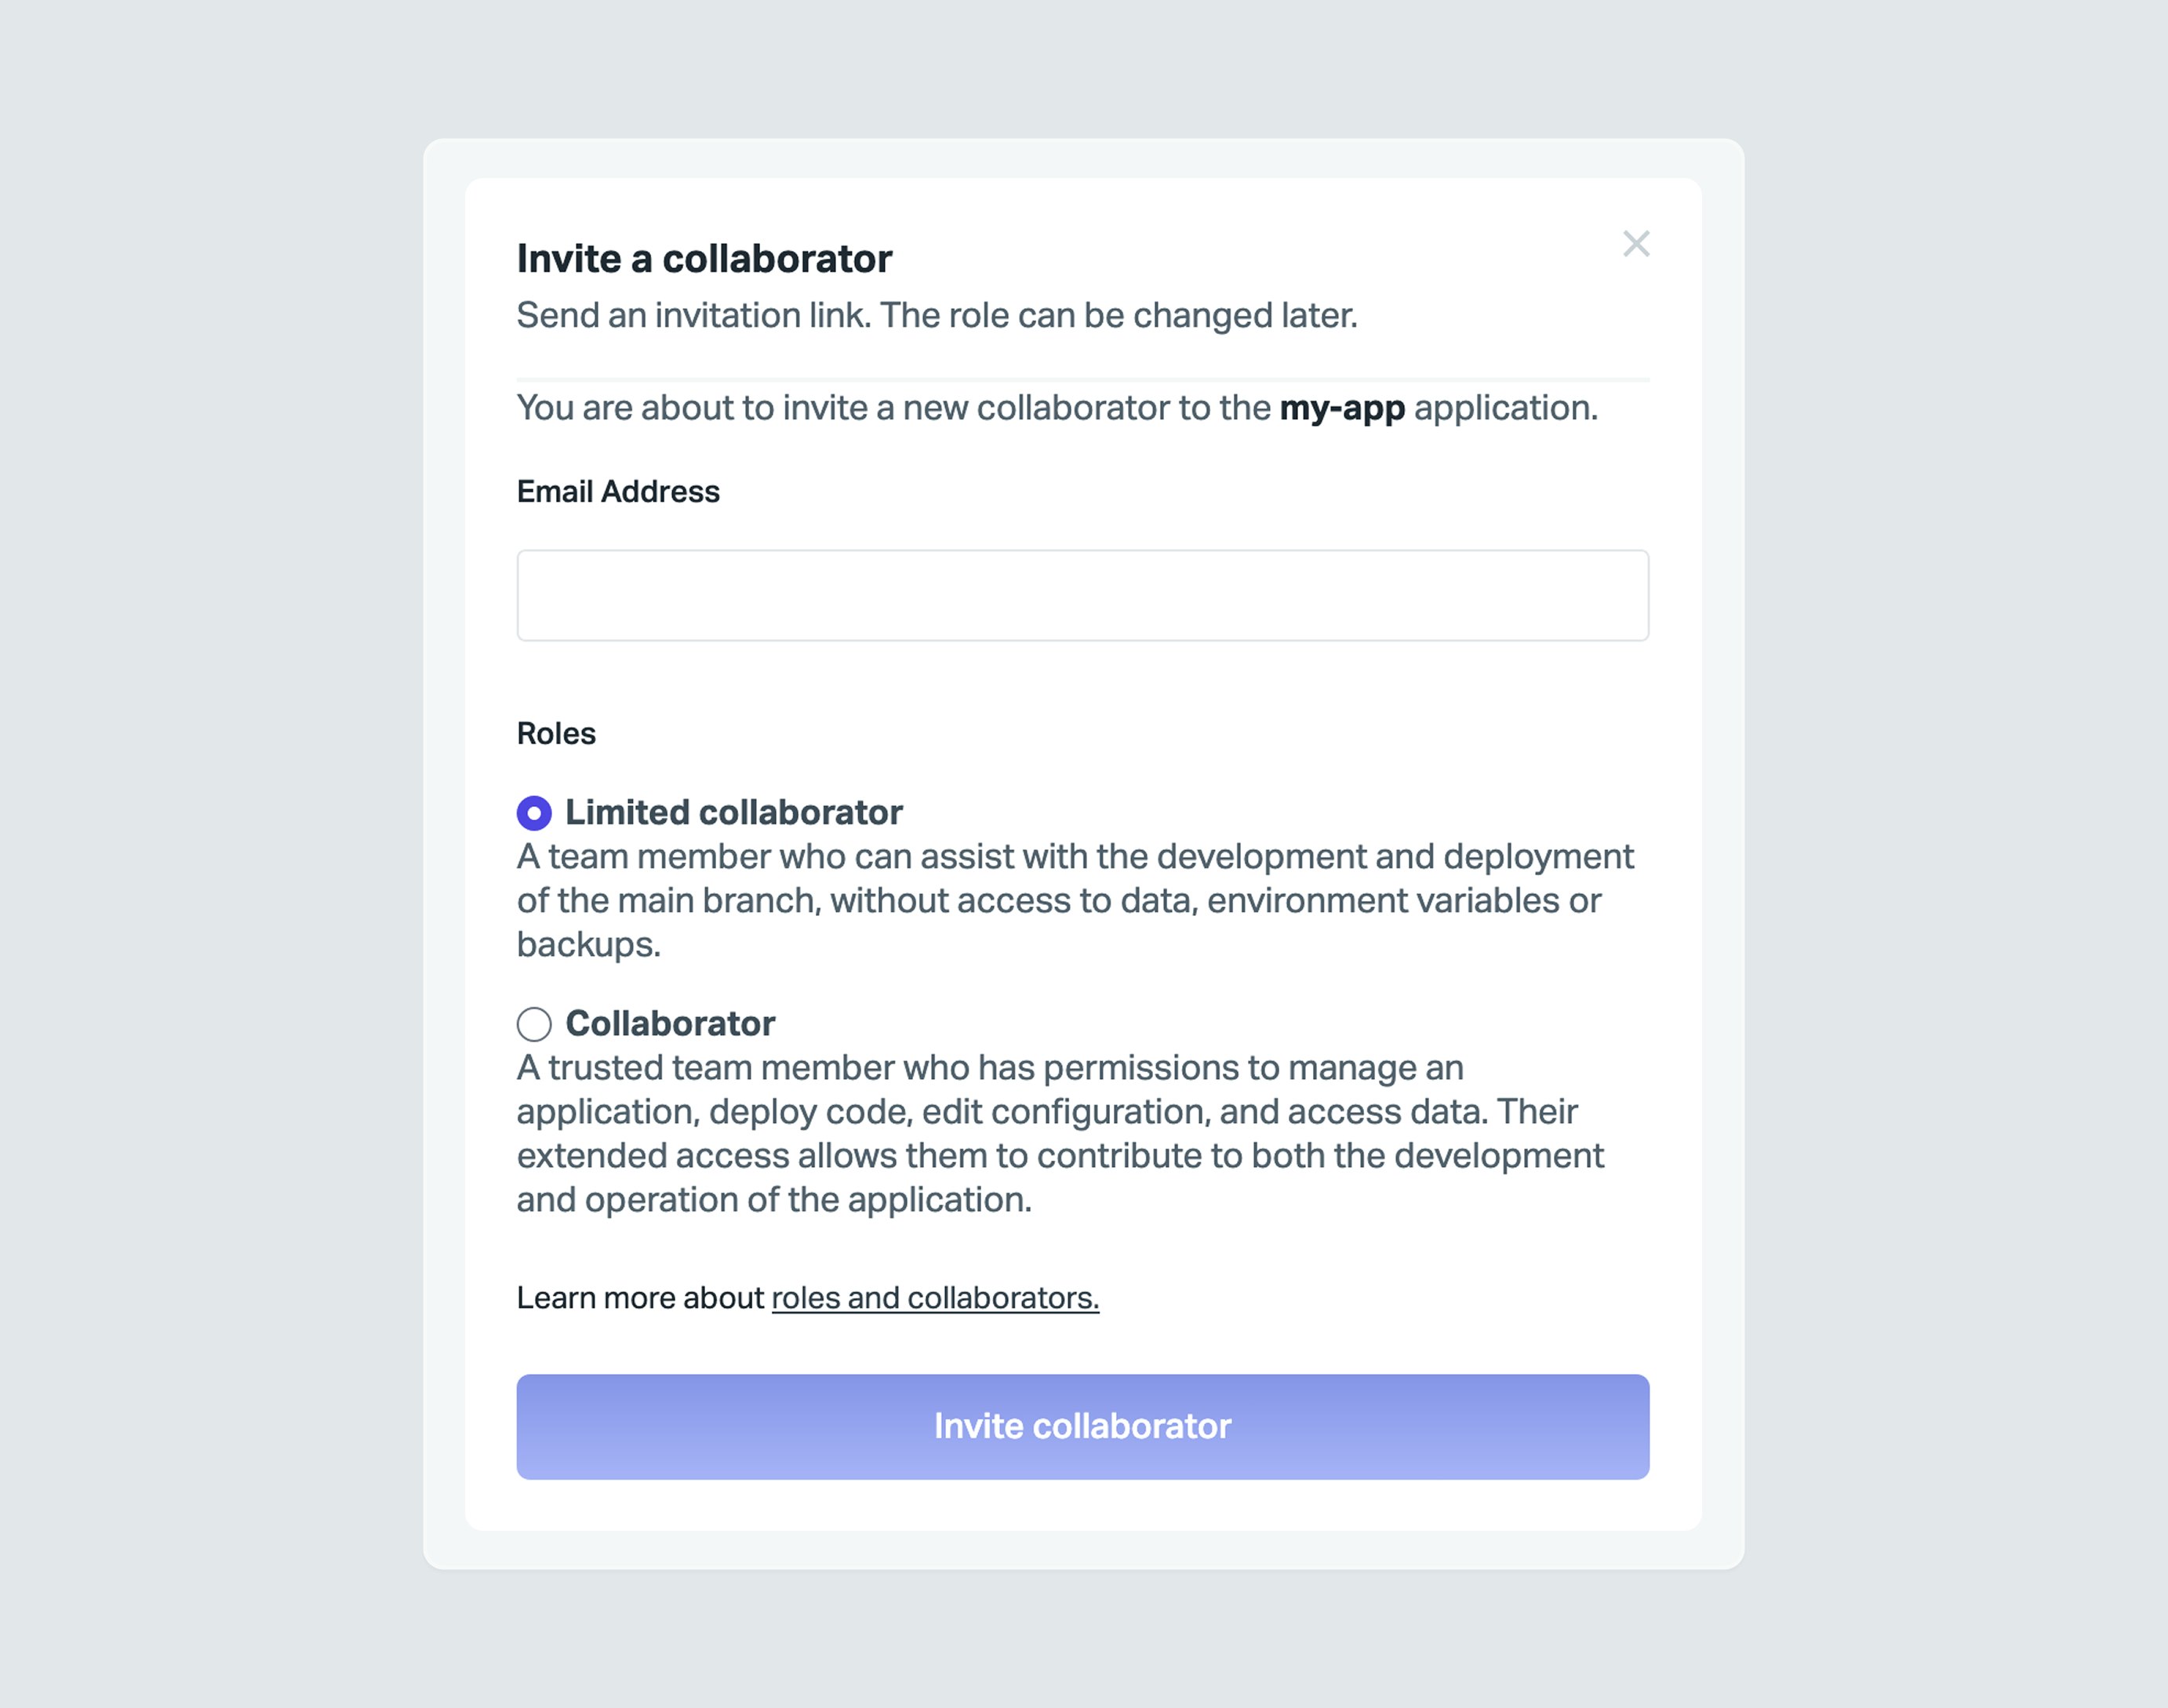Click the light outer border of the modal
Screen dimensions: 2168x1708
pyautogui.click(x=444, y=850)
